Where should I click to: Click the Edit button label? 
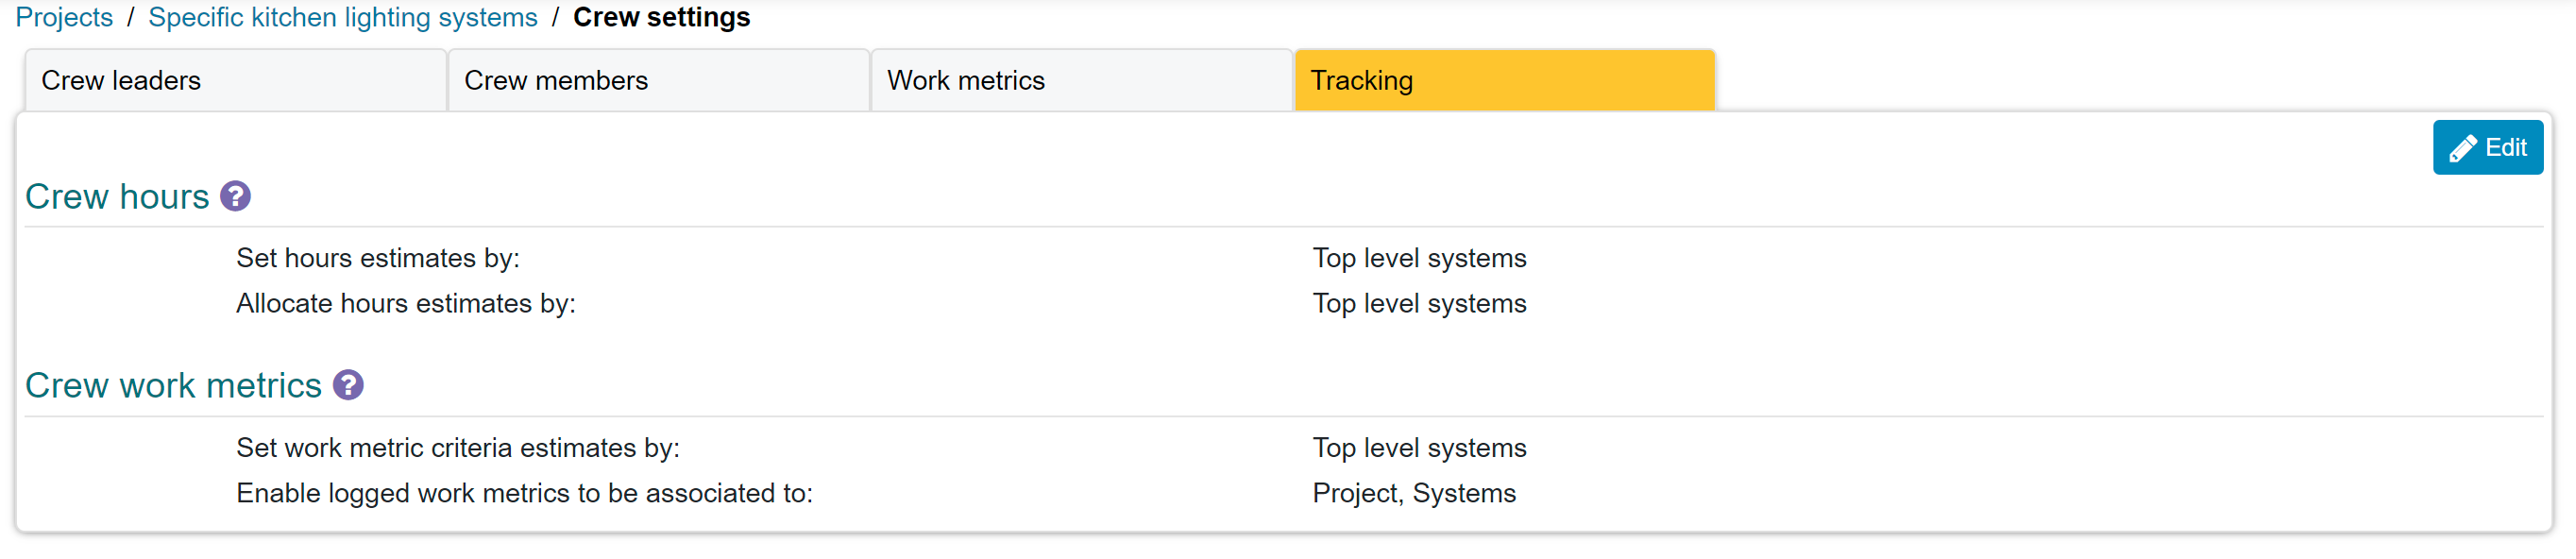click(2505, 148)
